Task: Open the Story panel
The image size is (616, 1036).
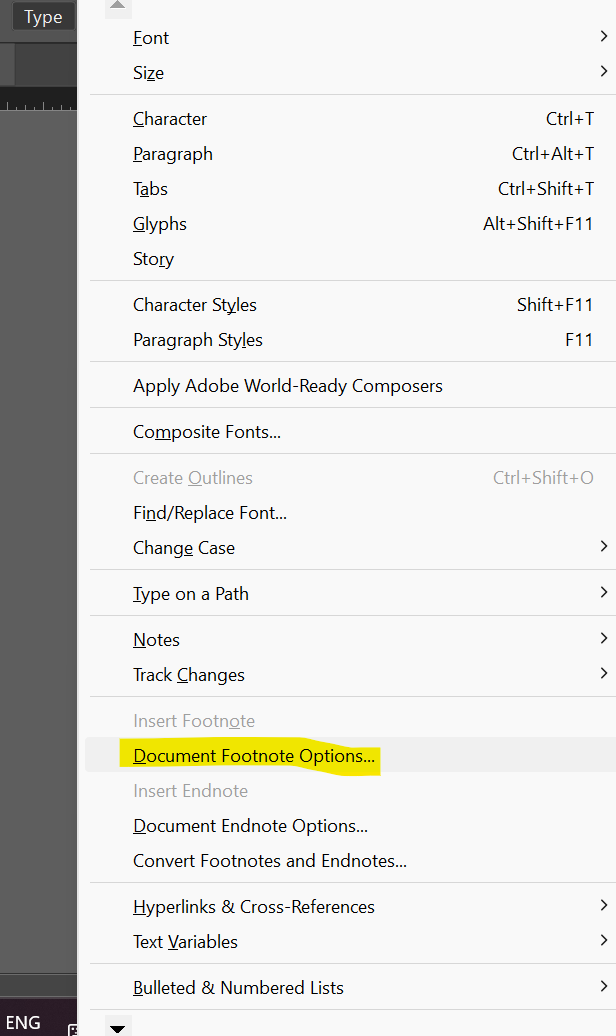Action: pos(153,259)
